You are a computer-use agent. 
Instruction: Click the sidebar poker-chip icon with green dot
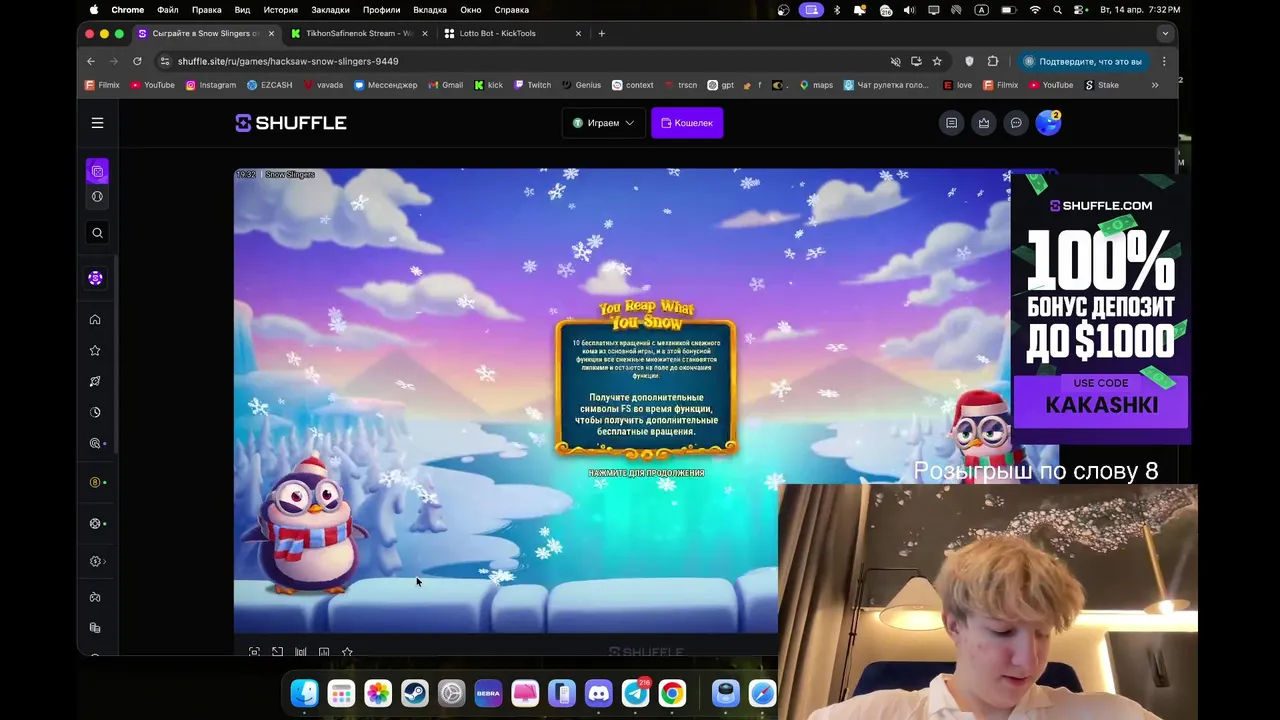click(97, 523)
